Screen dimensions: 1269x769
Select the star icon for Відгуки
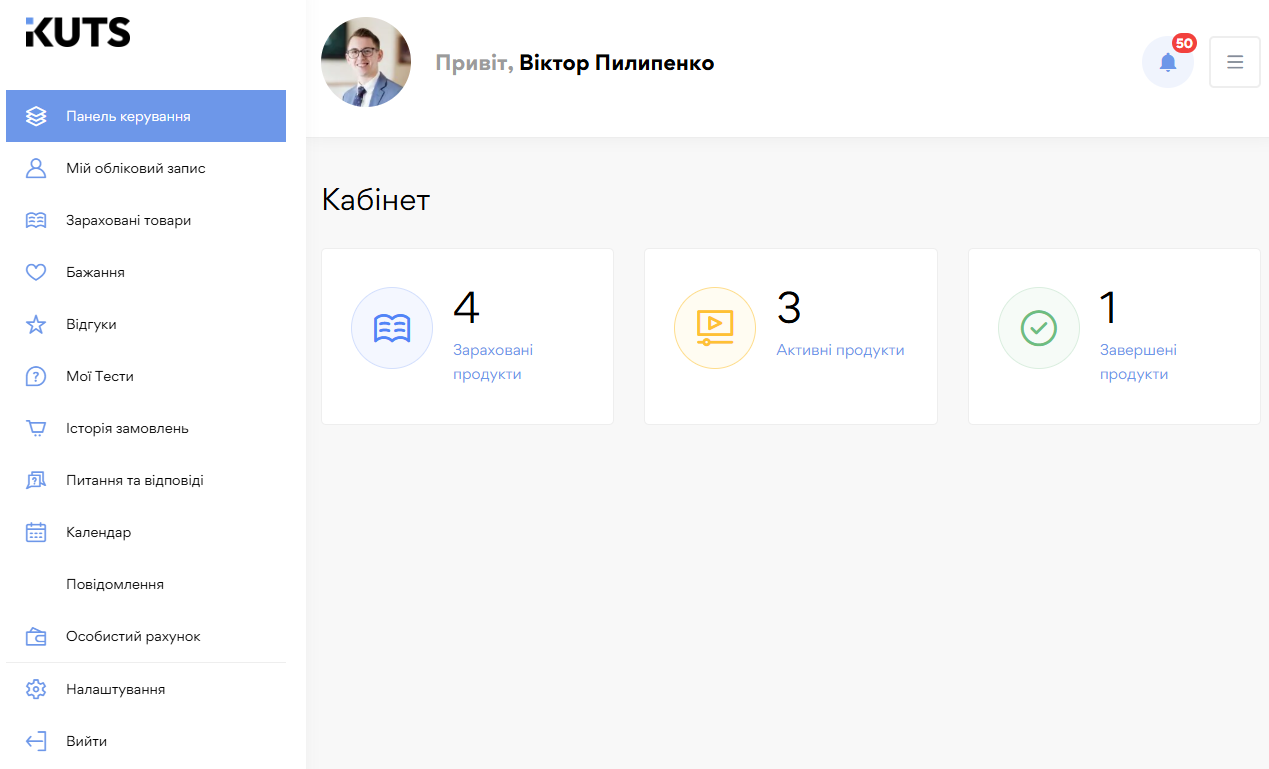coord(36,323)
